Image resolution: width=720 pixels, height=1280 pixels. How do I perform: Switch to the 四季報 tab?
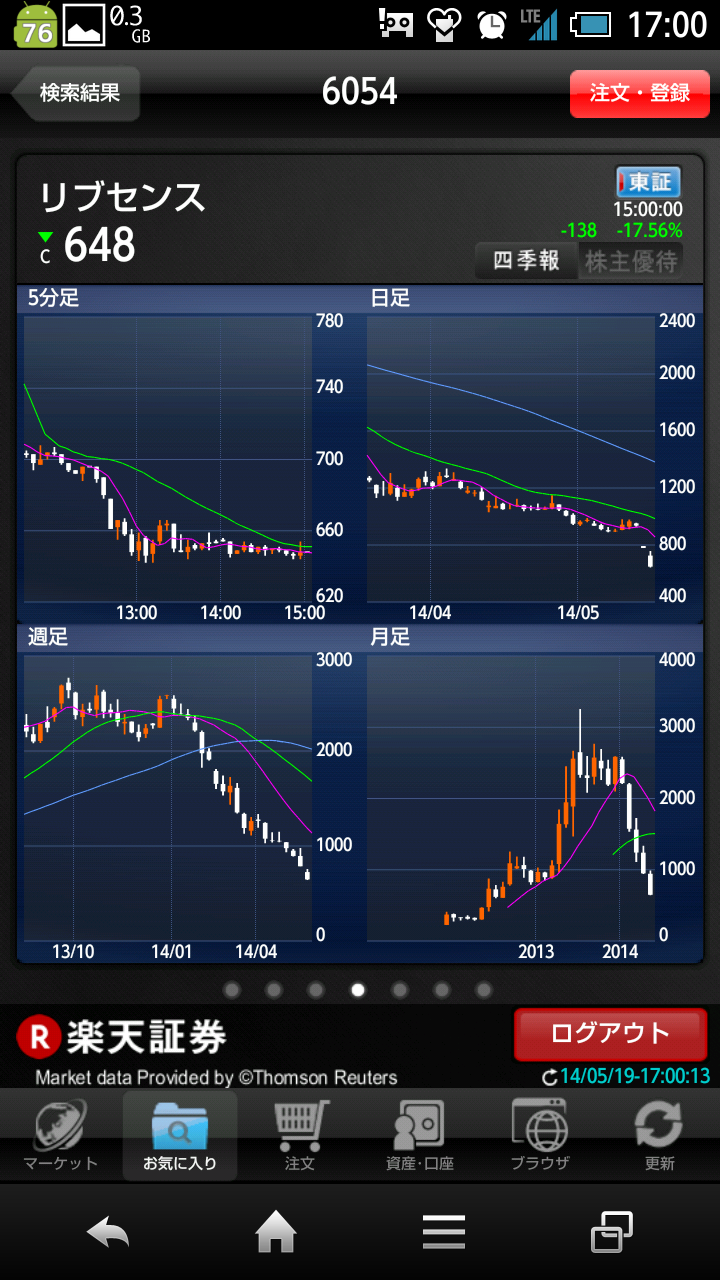tap(527, 262)
